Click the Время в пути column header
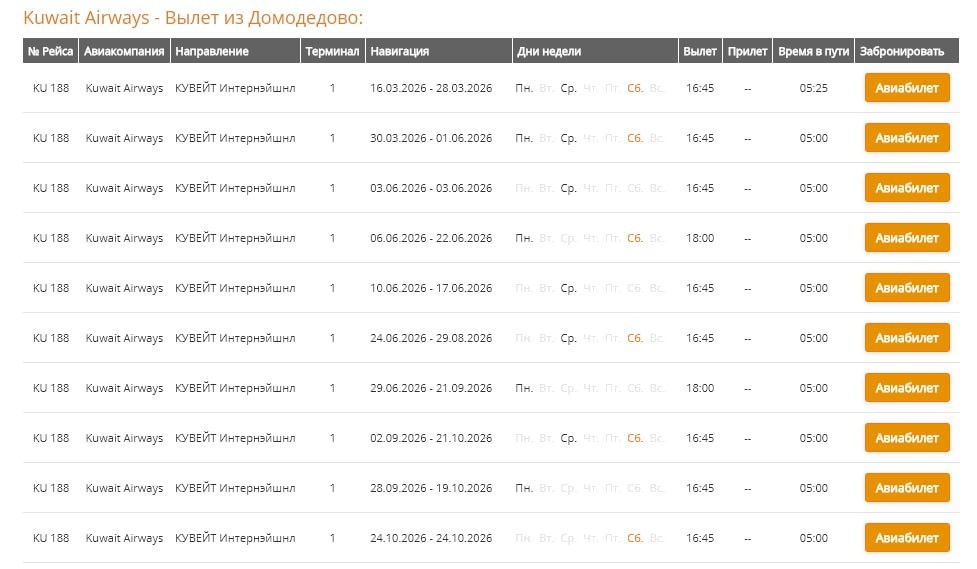Screen dimensions: 977x569 pyautogui.click(x=814, y=51)
